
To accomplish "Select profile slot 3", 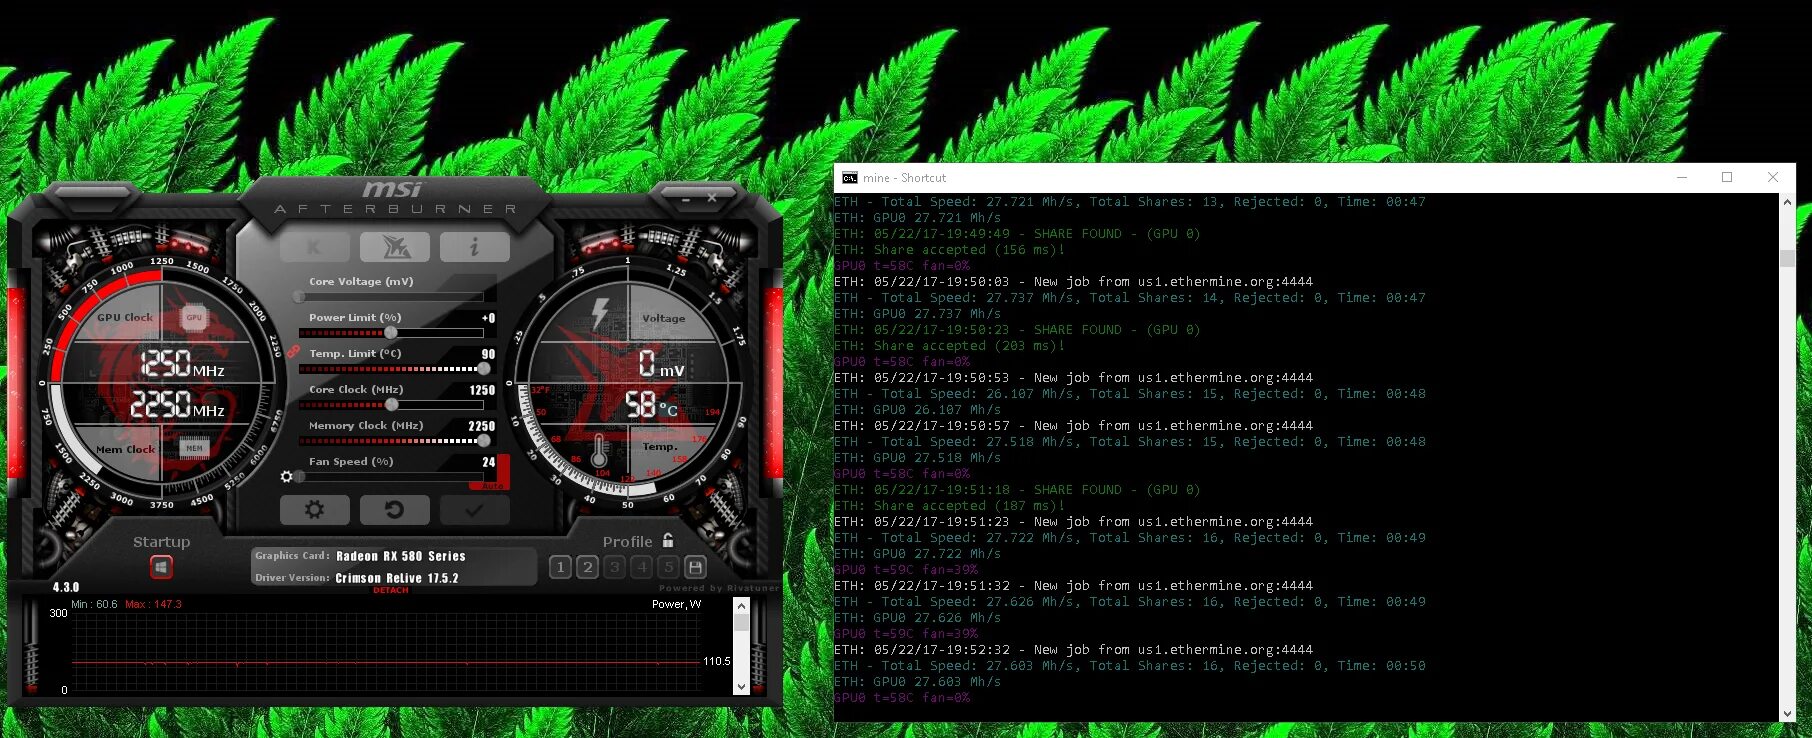I will click(x=614, y=567).
